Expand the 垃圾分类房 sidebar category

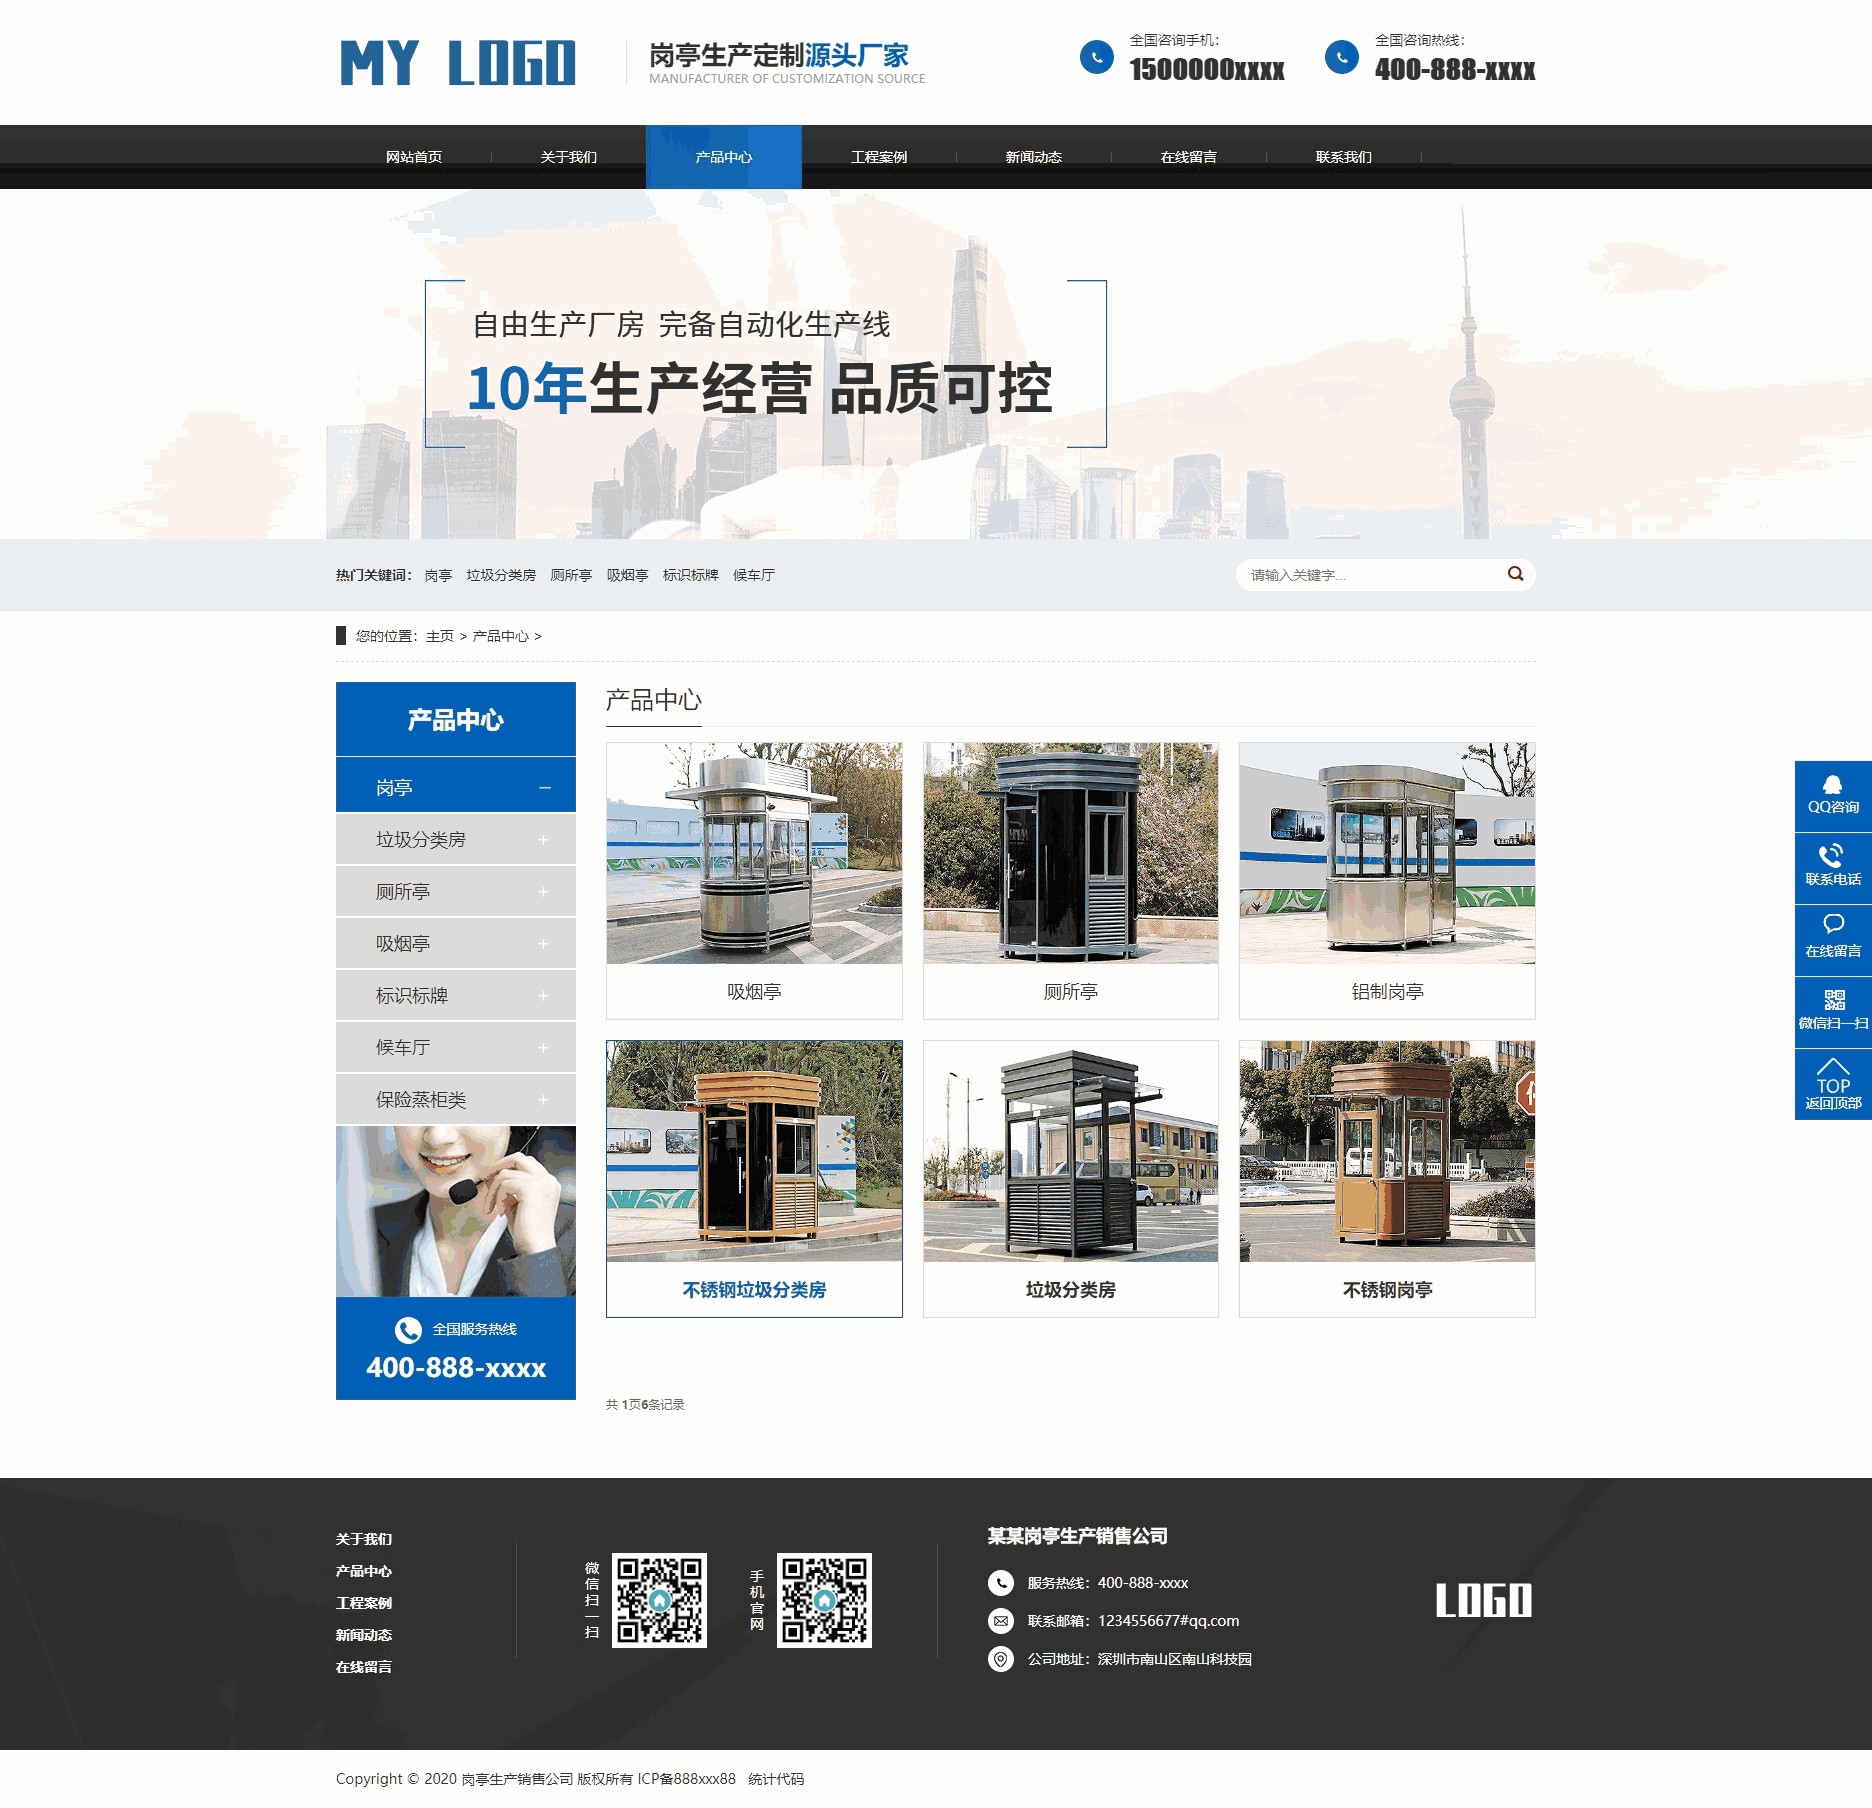click(x=544, y=840)
